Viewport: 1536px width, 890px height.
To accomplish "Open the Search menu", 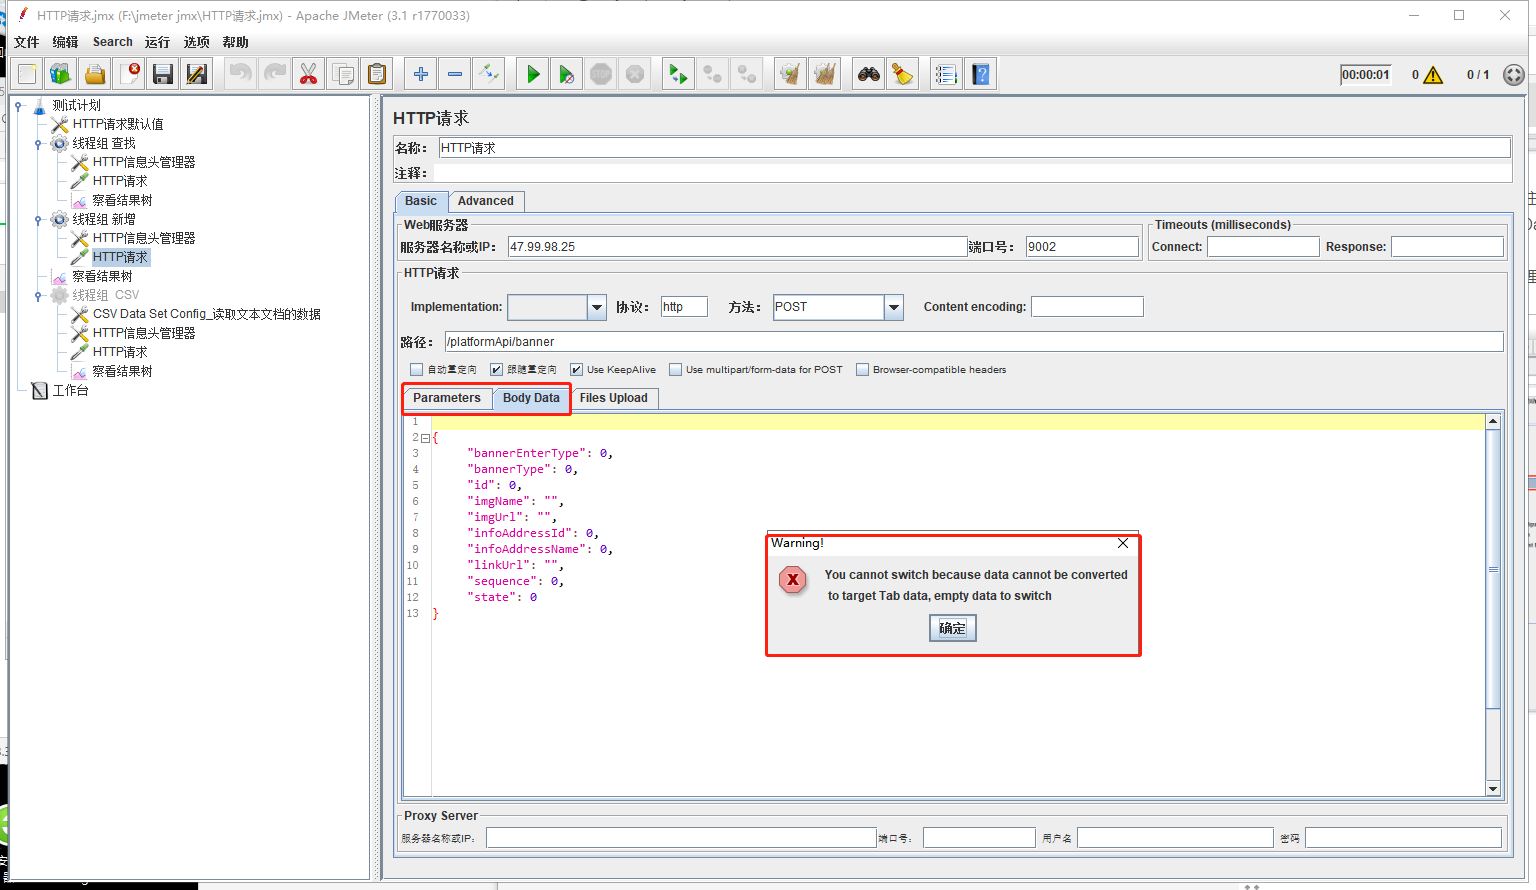I will 112,42.
